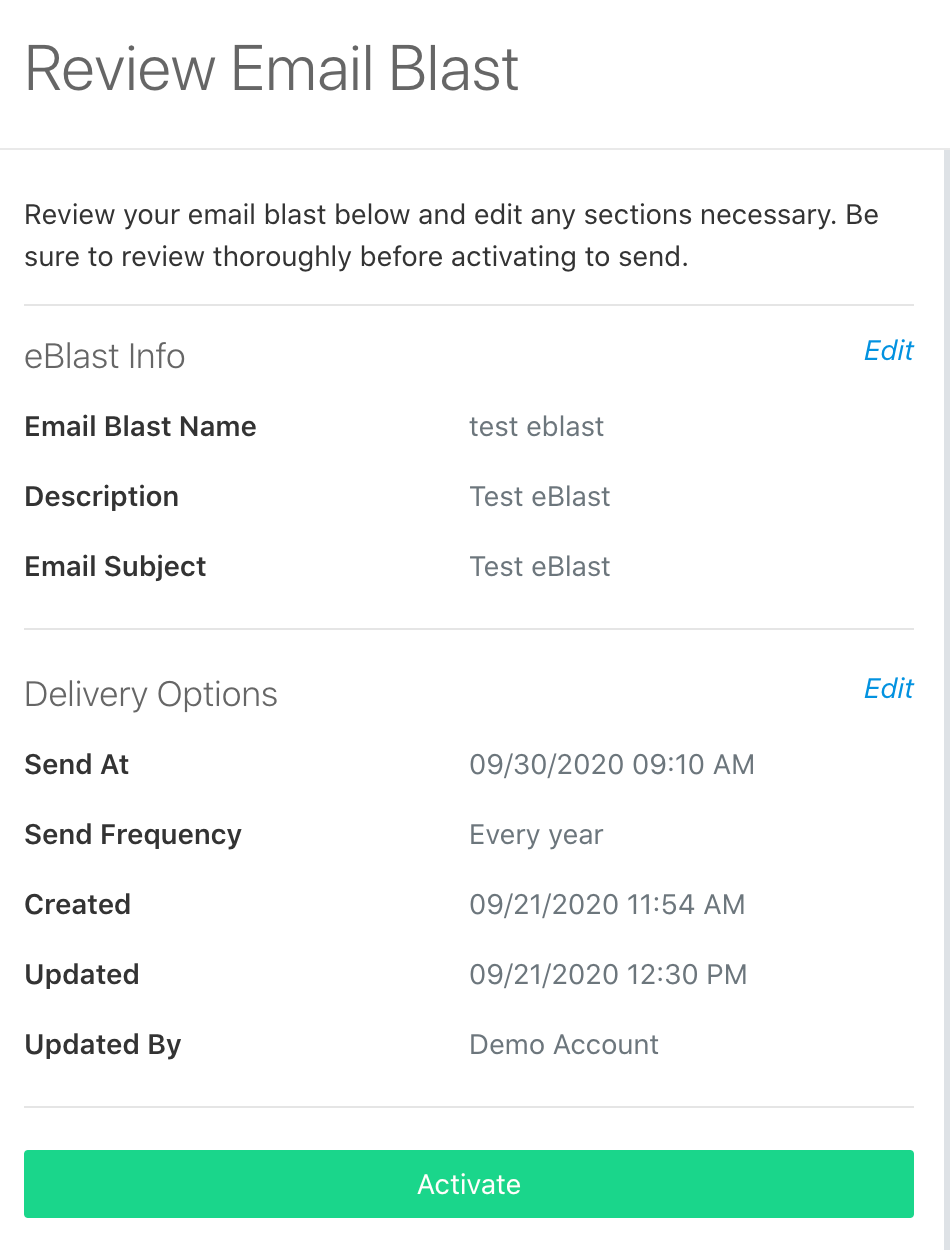Click Edit link for Delivery Options
This screenshot has width=950, height=1250.
point(888,688)
